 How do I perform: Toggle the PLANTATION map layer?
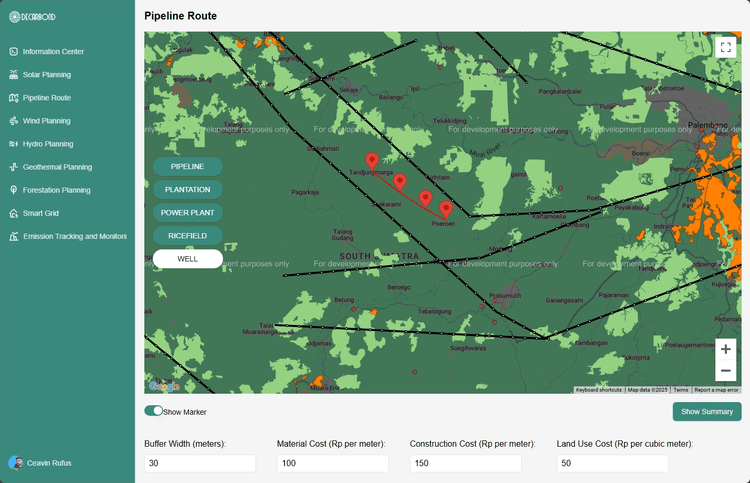click(187, 189)
